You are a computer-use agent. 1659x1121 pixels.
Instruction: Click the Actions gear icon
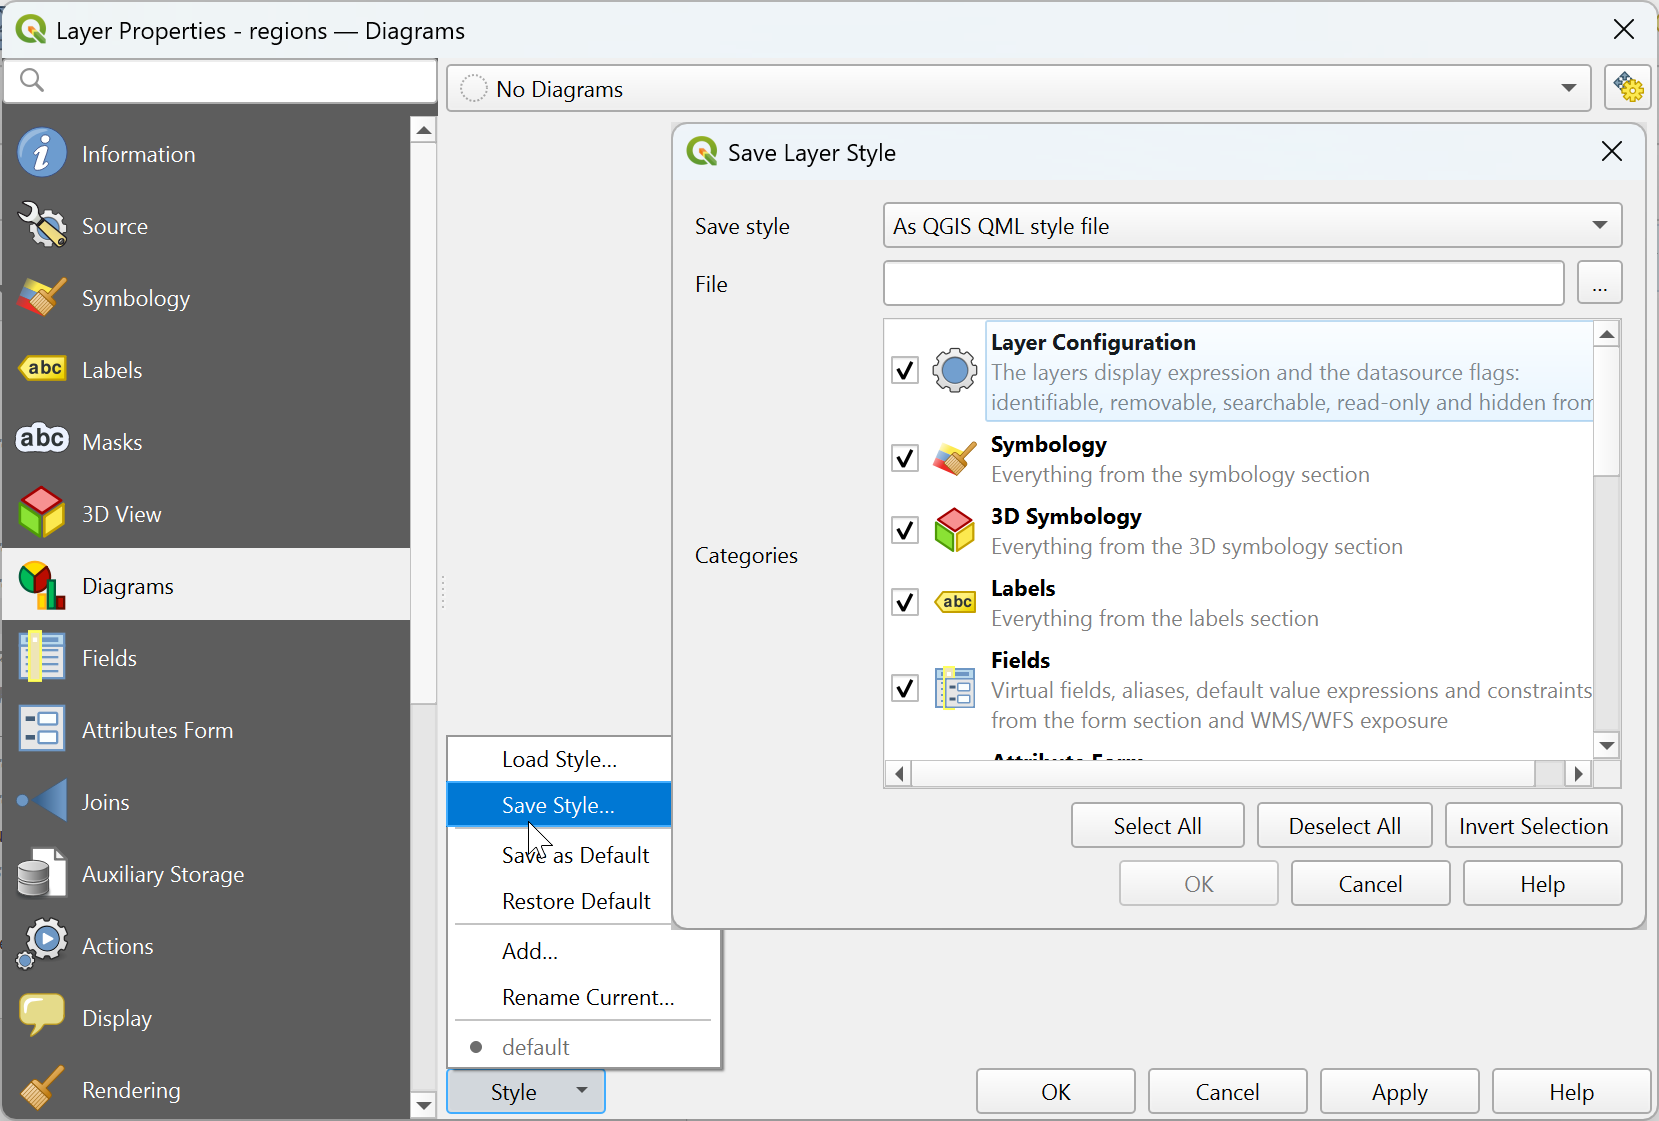click(x=41, y=945)
